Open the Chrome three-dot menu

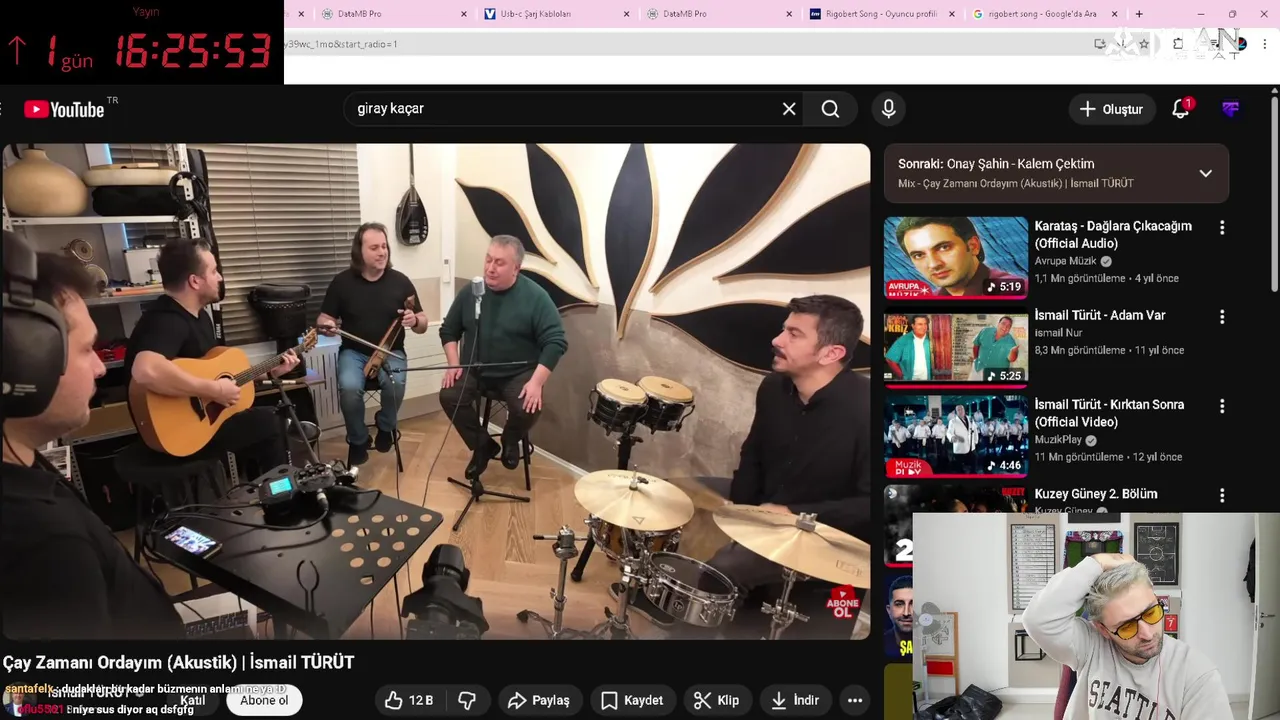coord(1265,44)
